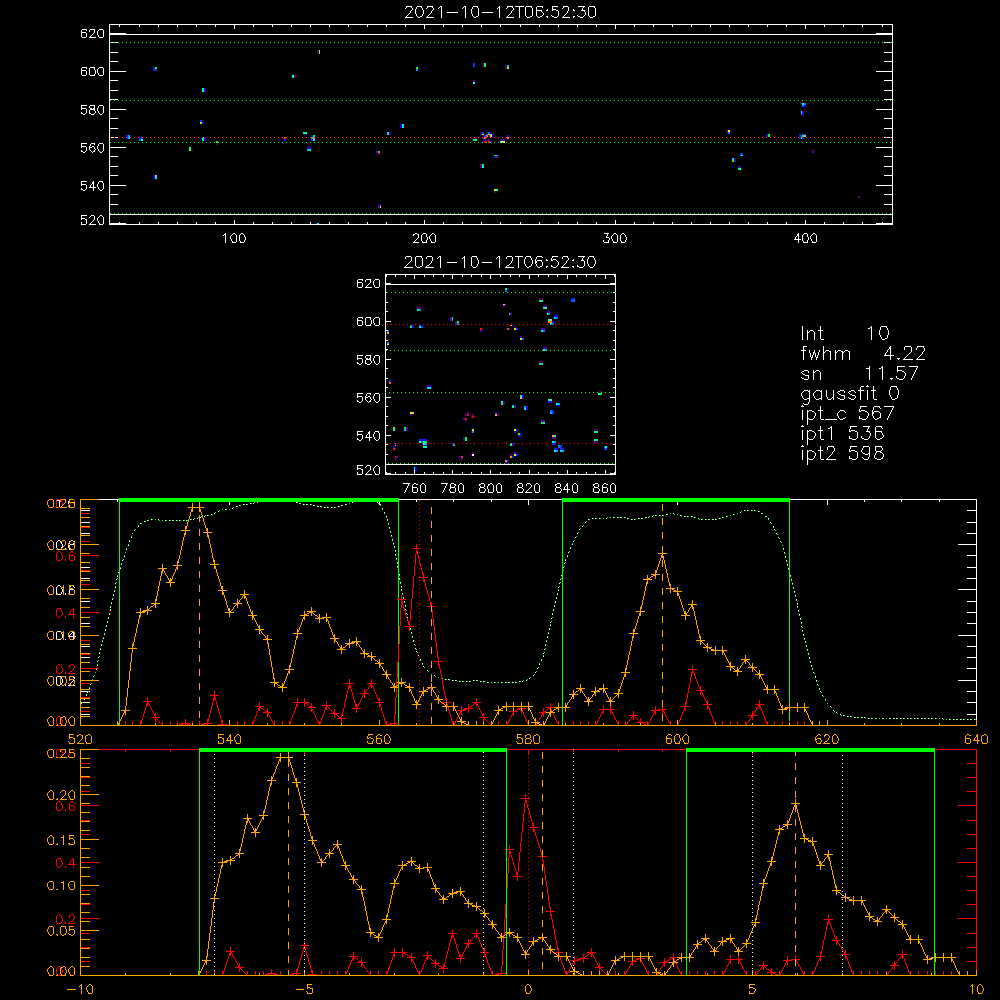Click x-axis label 560 on third plot
The image size is (1000, 1000).
[x=379, y=740]
